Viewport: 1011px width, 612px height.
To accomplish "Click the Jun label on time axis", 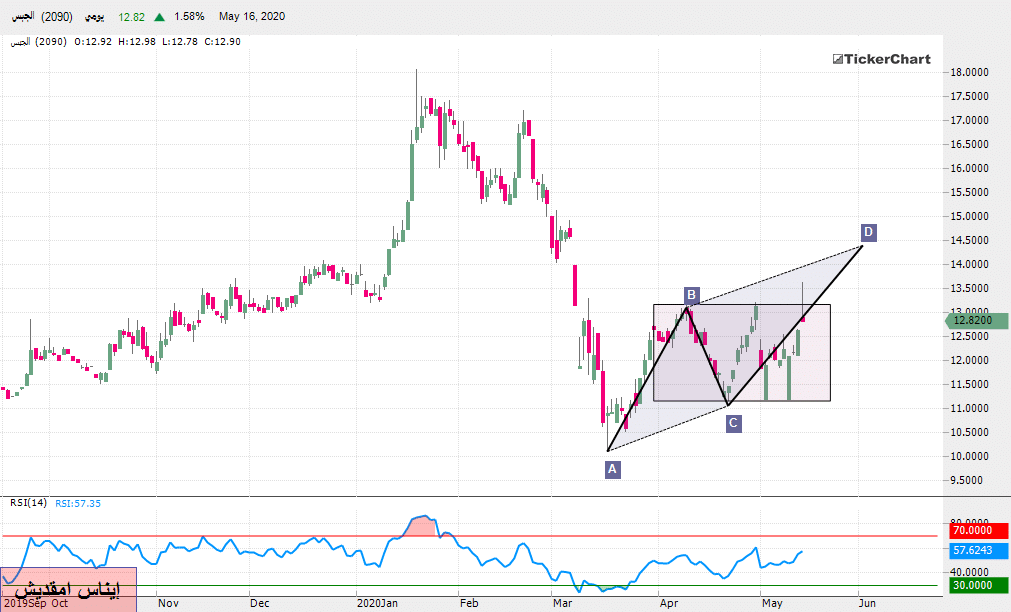I will pyautogui.click(x=867, y=604).
